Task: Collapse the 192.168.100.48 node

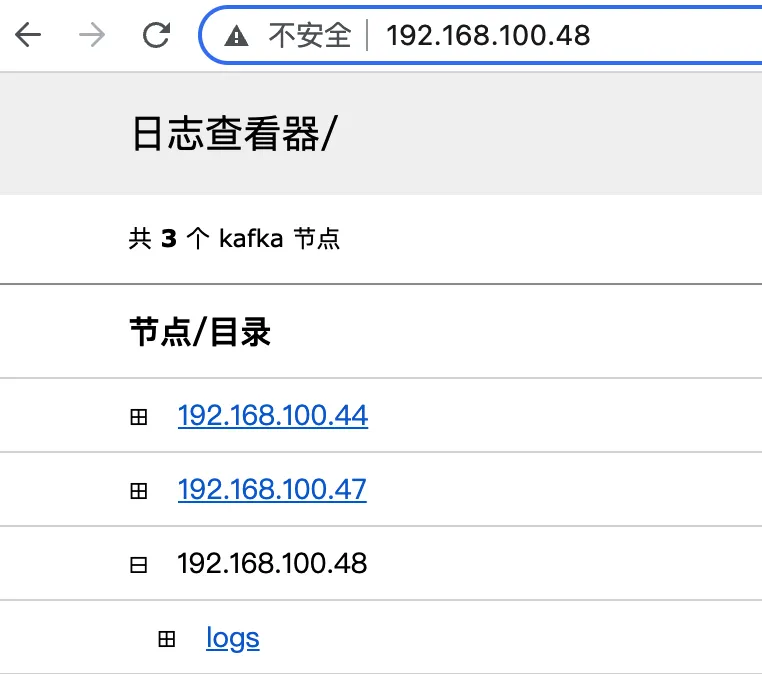Action: tap(139, 565)
